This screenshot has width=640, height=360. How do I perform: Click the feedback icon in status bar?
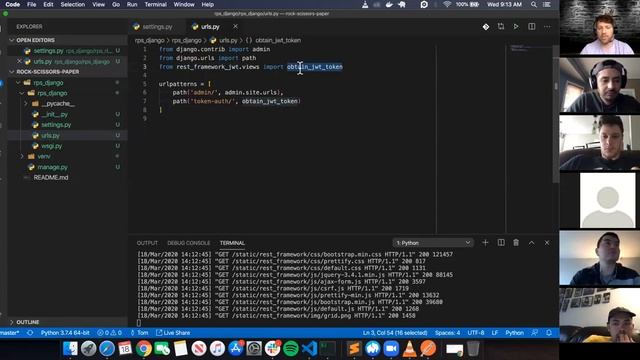[534, 333]
